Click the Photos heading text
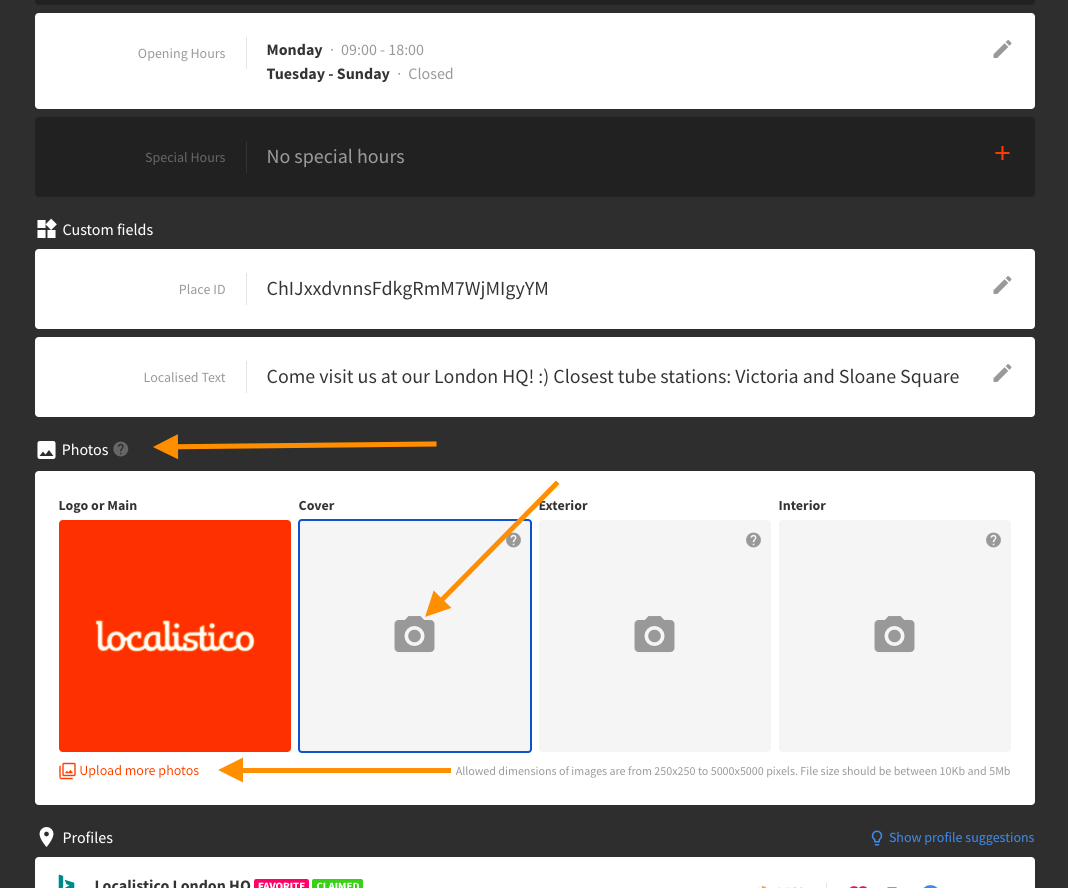The image size is (1068, 888). [x=85, y=449]
